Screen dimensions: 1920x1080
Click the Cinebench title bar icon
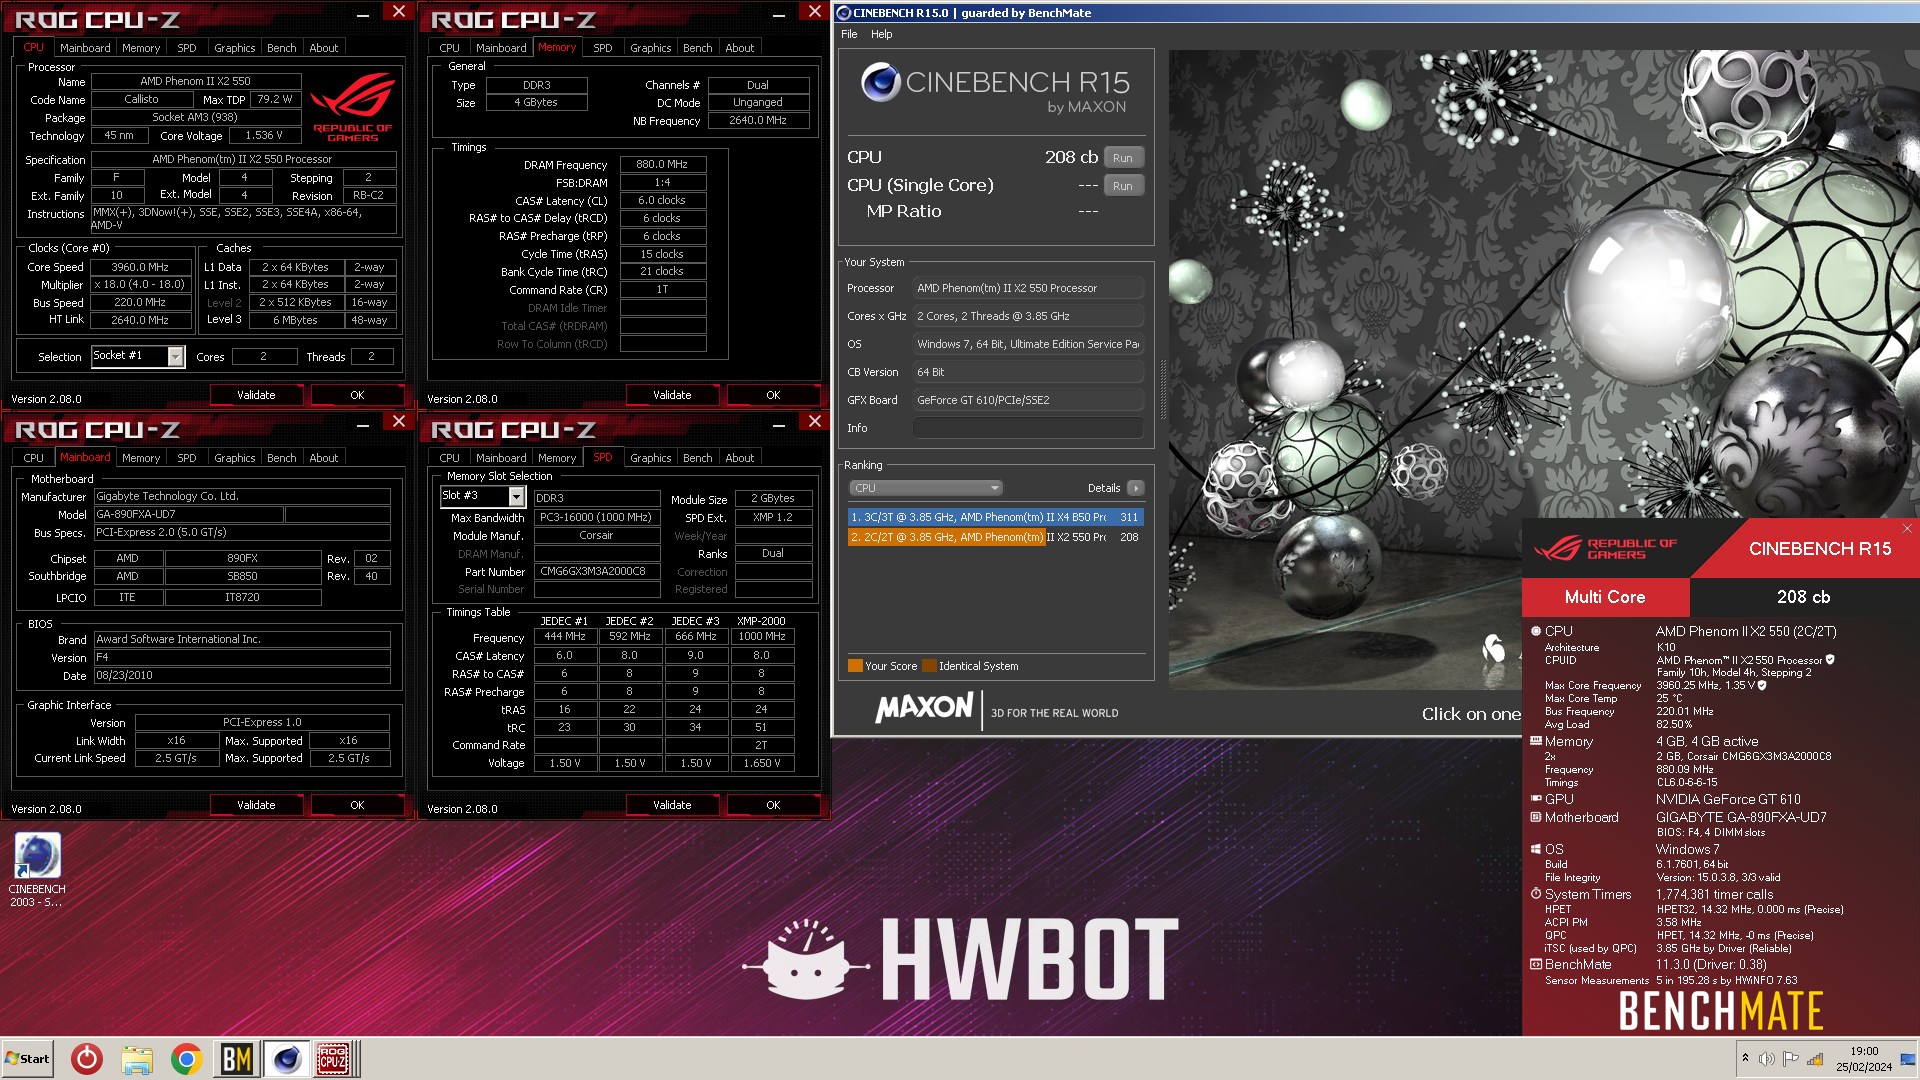(843, 13)
